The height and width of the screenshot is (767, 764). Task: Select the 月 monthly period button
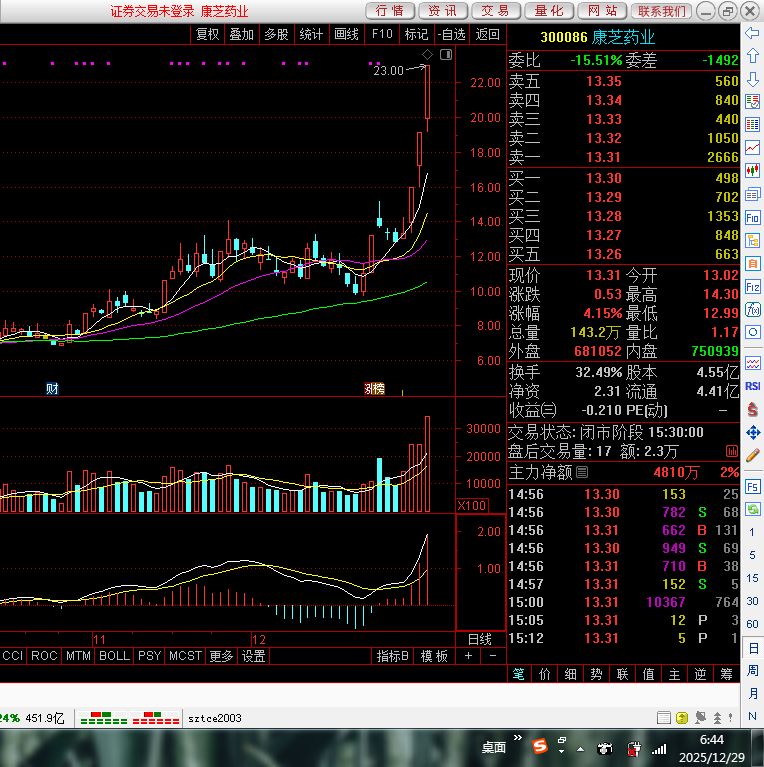pos(752,694)
